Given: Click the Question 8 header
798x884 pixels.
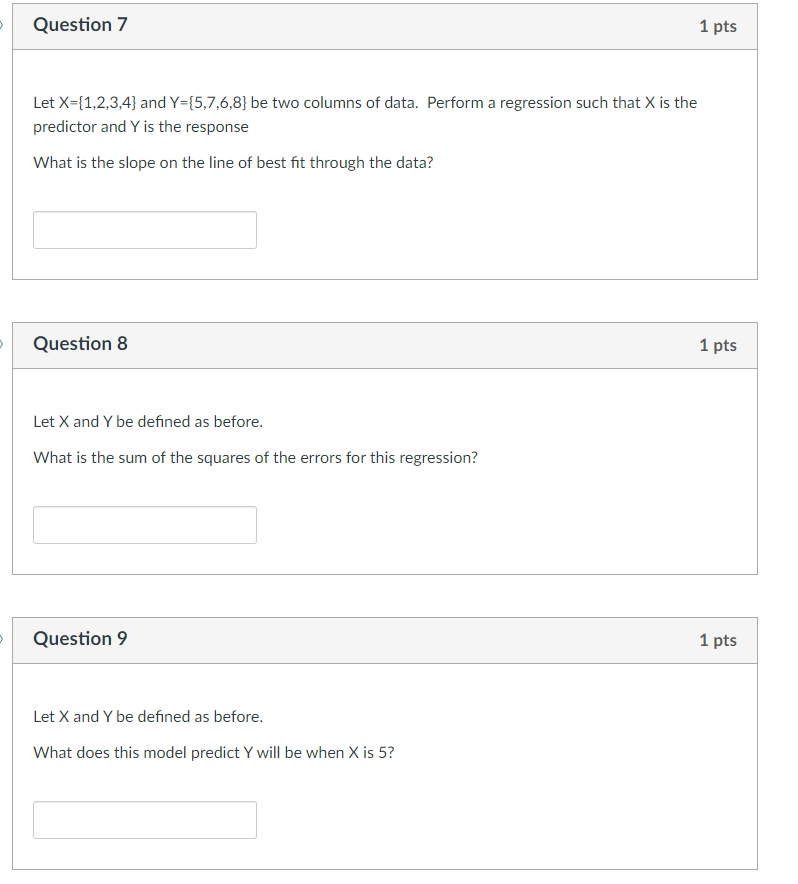Looking at the screenshot, I should (x=80, y=344).
